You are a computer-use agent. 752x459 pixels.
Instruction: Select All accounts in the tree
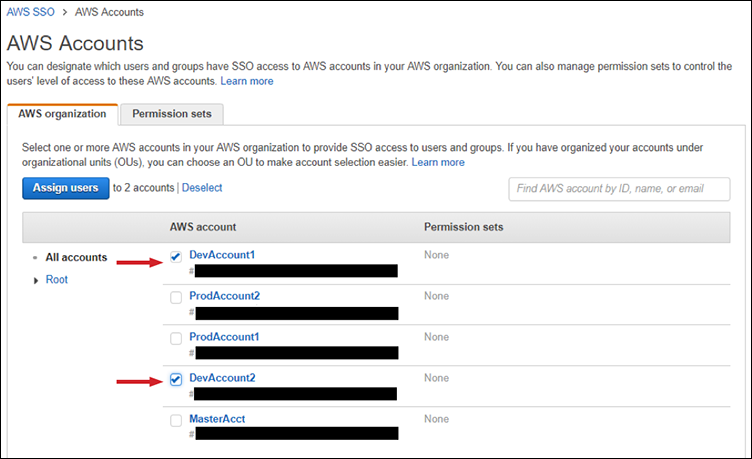click(x=76, y=258)
